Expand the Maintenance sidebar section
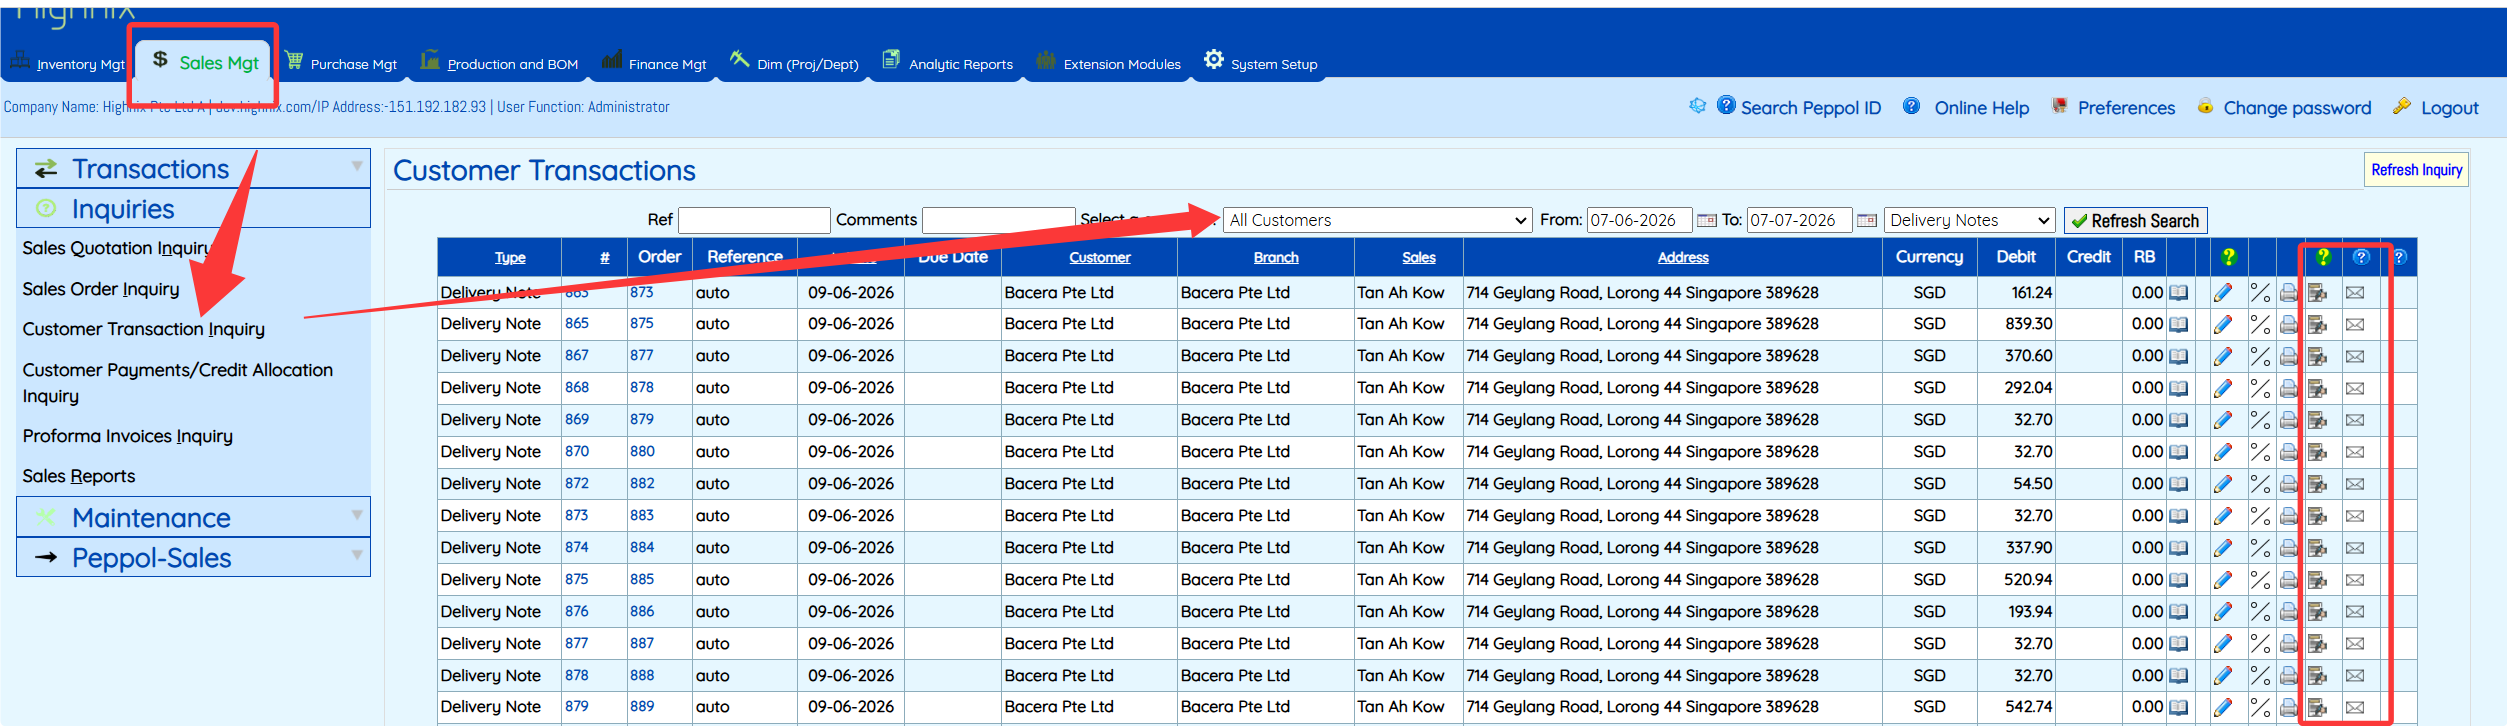The width and height of the screenshot is (2507, 726). (x=193, y=518)
